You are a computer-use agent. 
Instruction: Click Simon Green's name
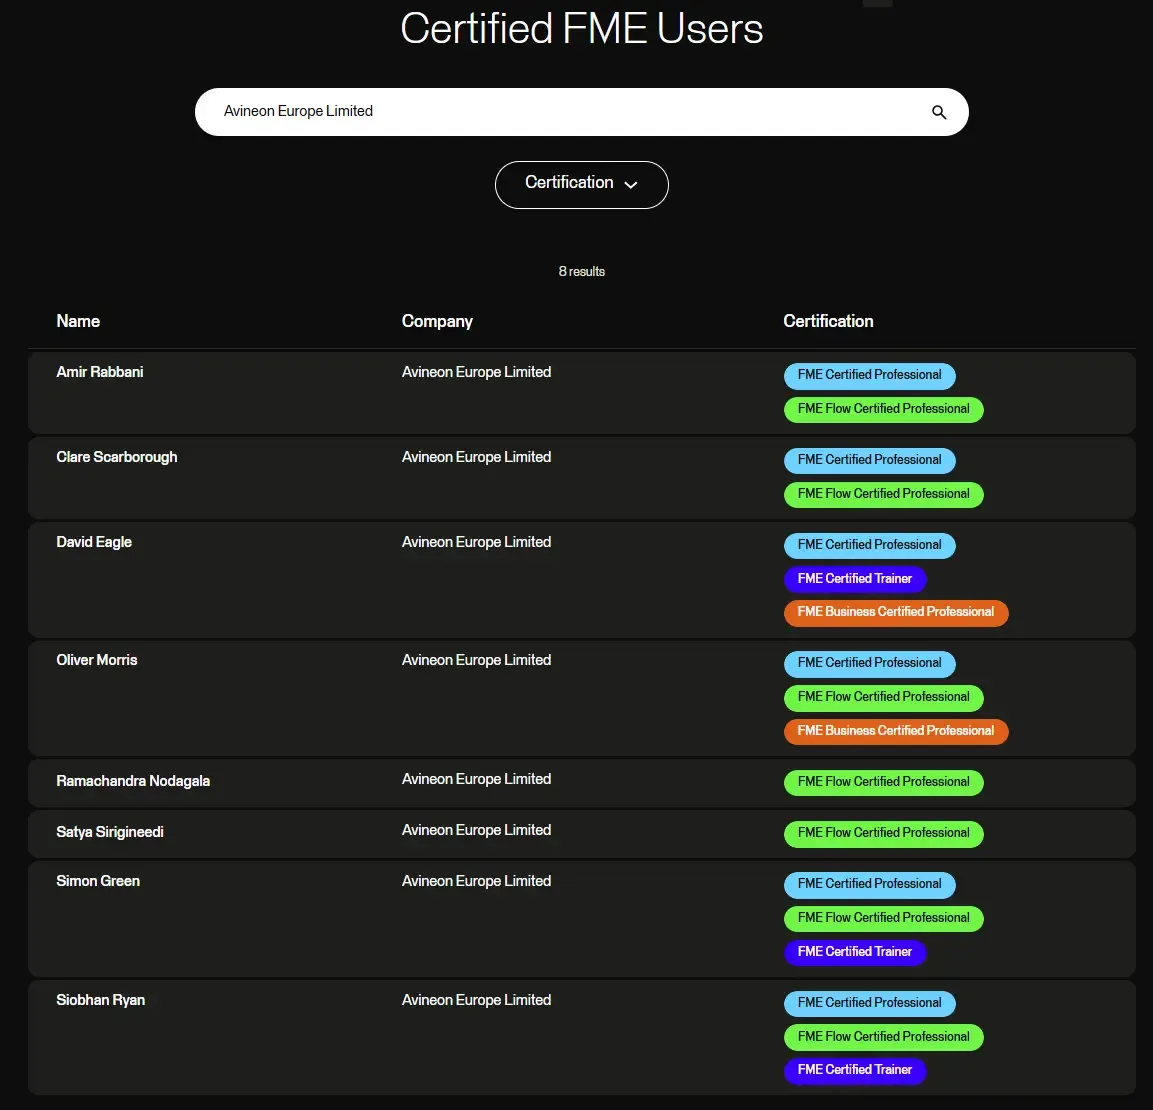(x=98, y=881)
